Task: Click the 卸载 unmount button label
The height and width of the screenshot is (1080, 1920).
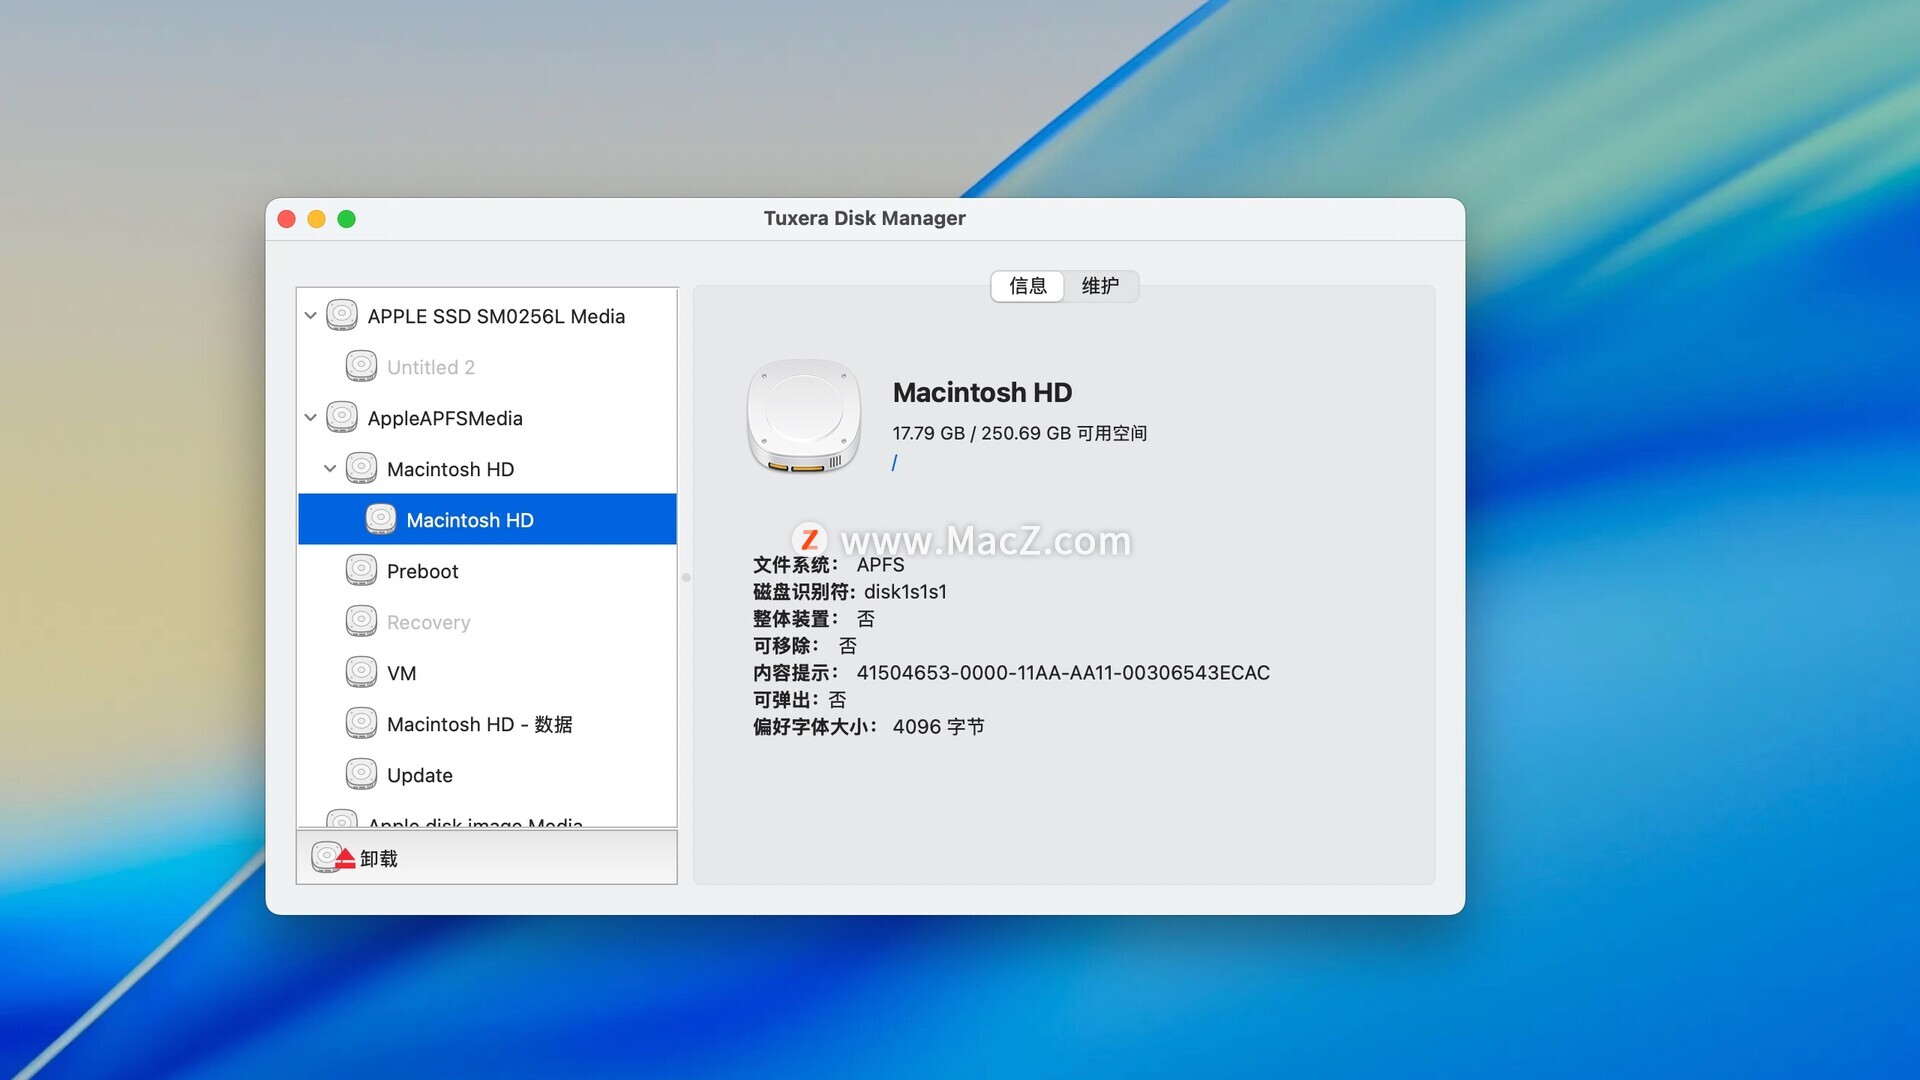Action: [379, 859]
